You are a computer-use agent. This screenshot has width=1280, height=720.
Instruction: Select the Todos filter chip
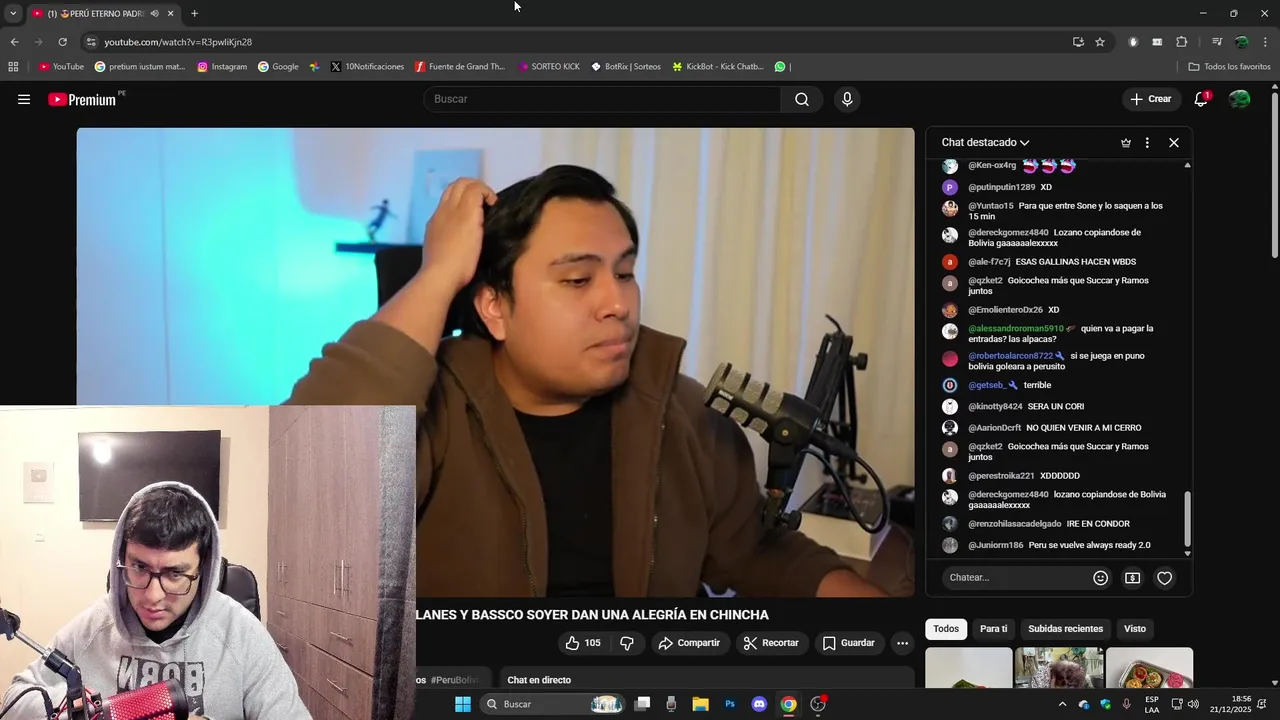[946, 629]
